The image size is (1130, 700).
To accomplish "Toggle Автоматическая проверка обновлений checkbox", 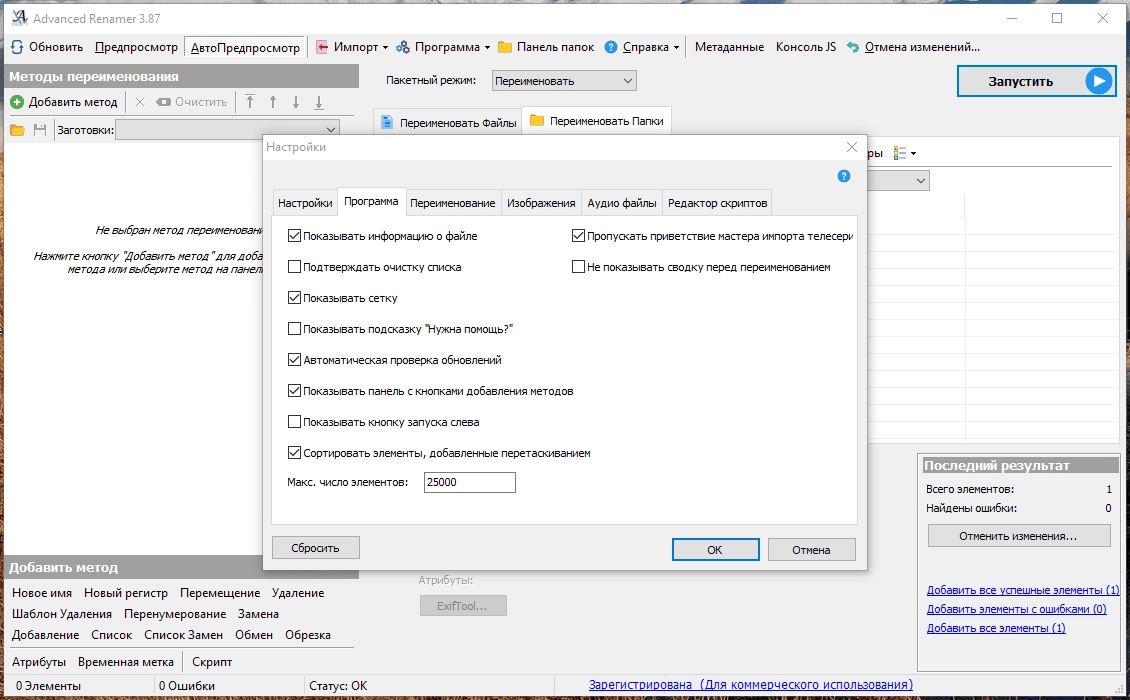I will click(x=294, y=360).
